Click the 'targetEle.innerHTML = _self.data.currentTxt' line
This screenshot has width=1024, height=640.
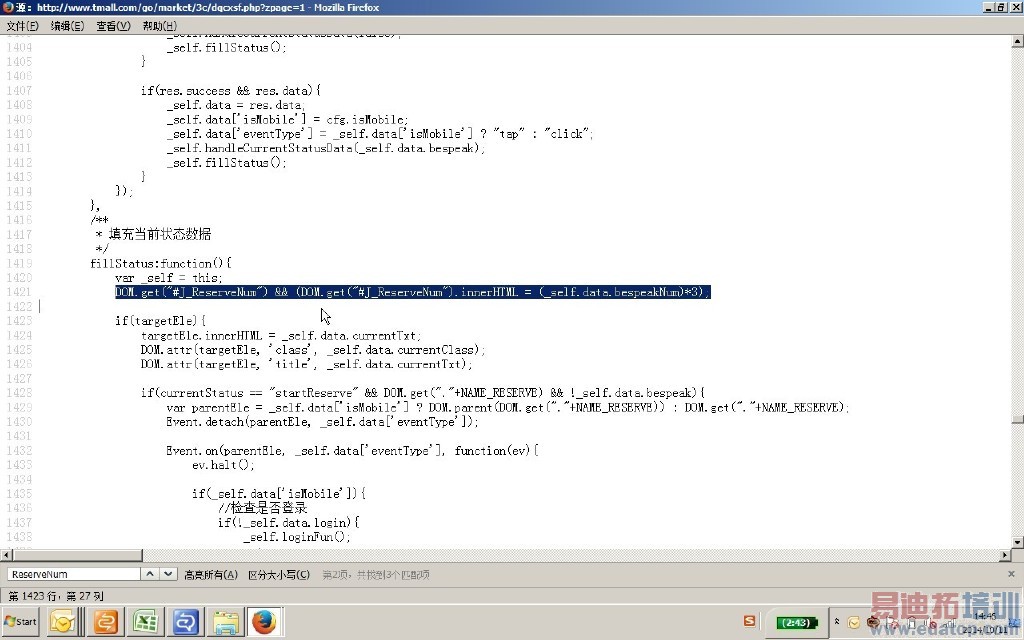(281, 336)
